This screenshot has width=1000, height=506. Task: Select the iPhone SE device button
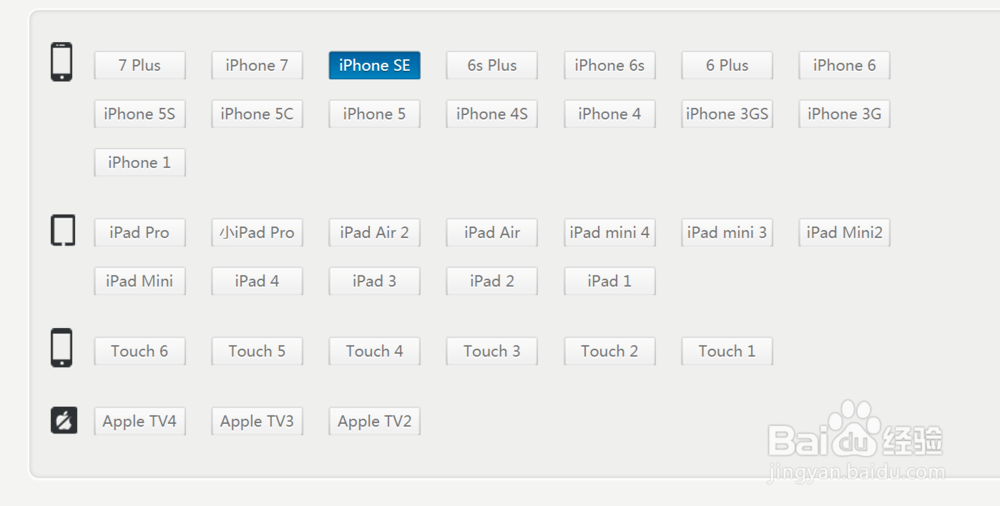(x=374, y=65)
